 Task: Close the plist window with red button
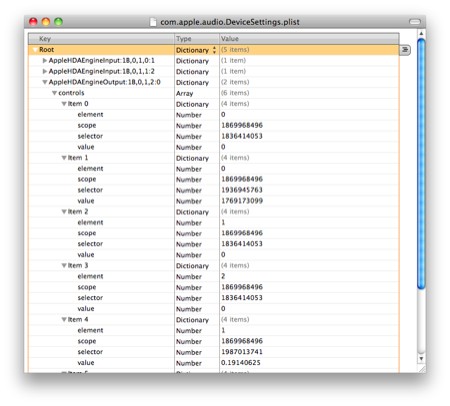coord(33,22)
